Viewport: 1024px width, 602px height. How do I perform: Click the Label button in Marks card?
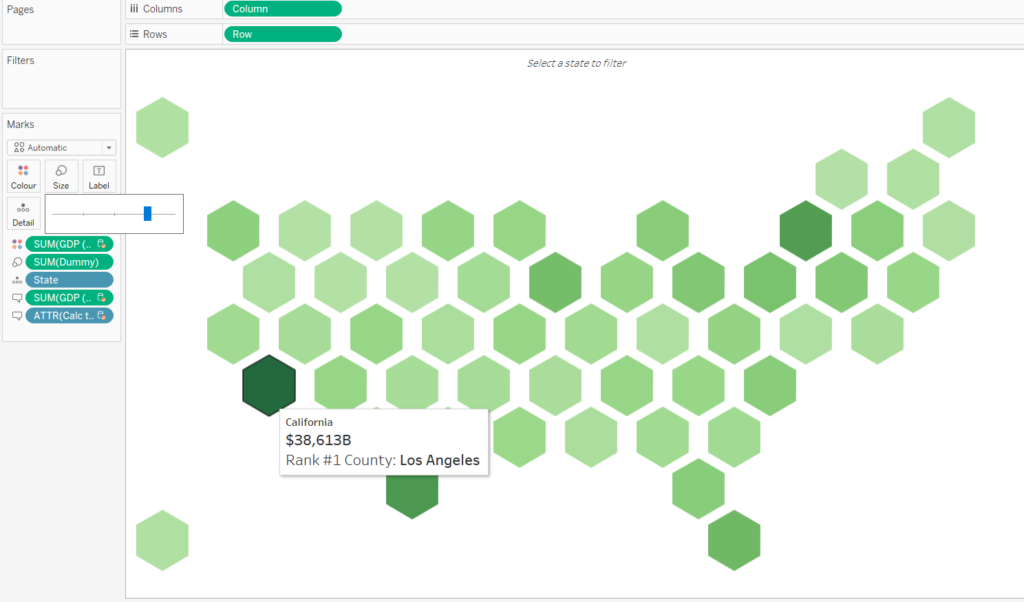99,176
